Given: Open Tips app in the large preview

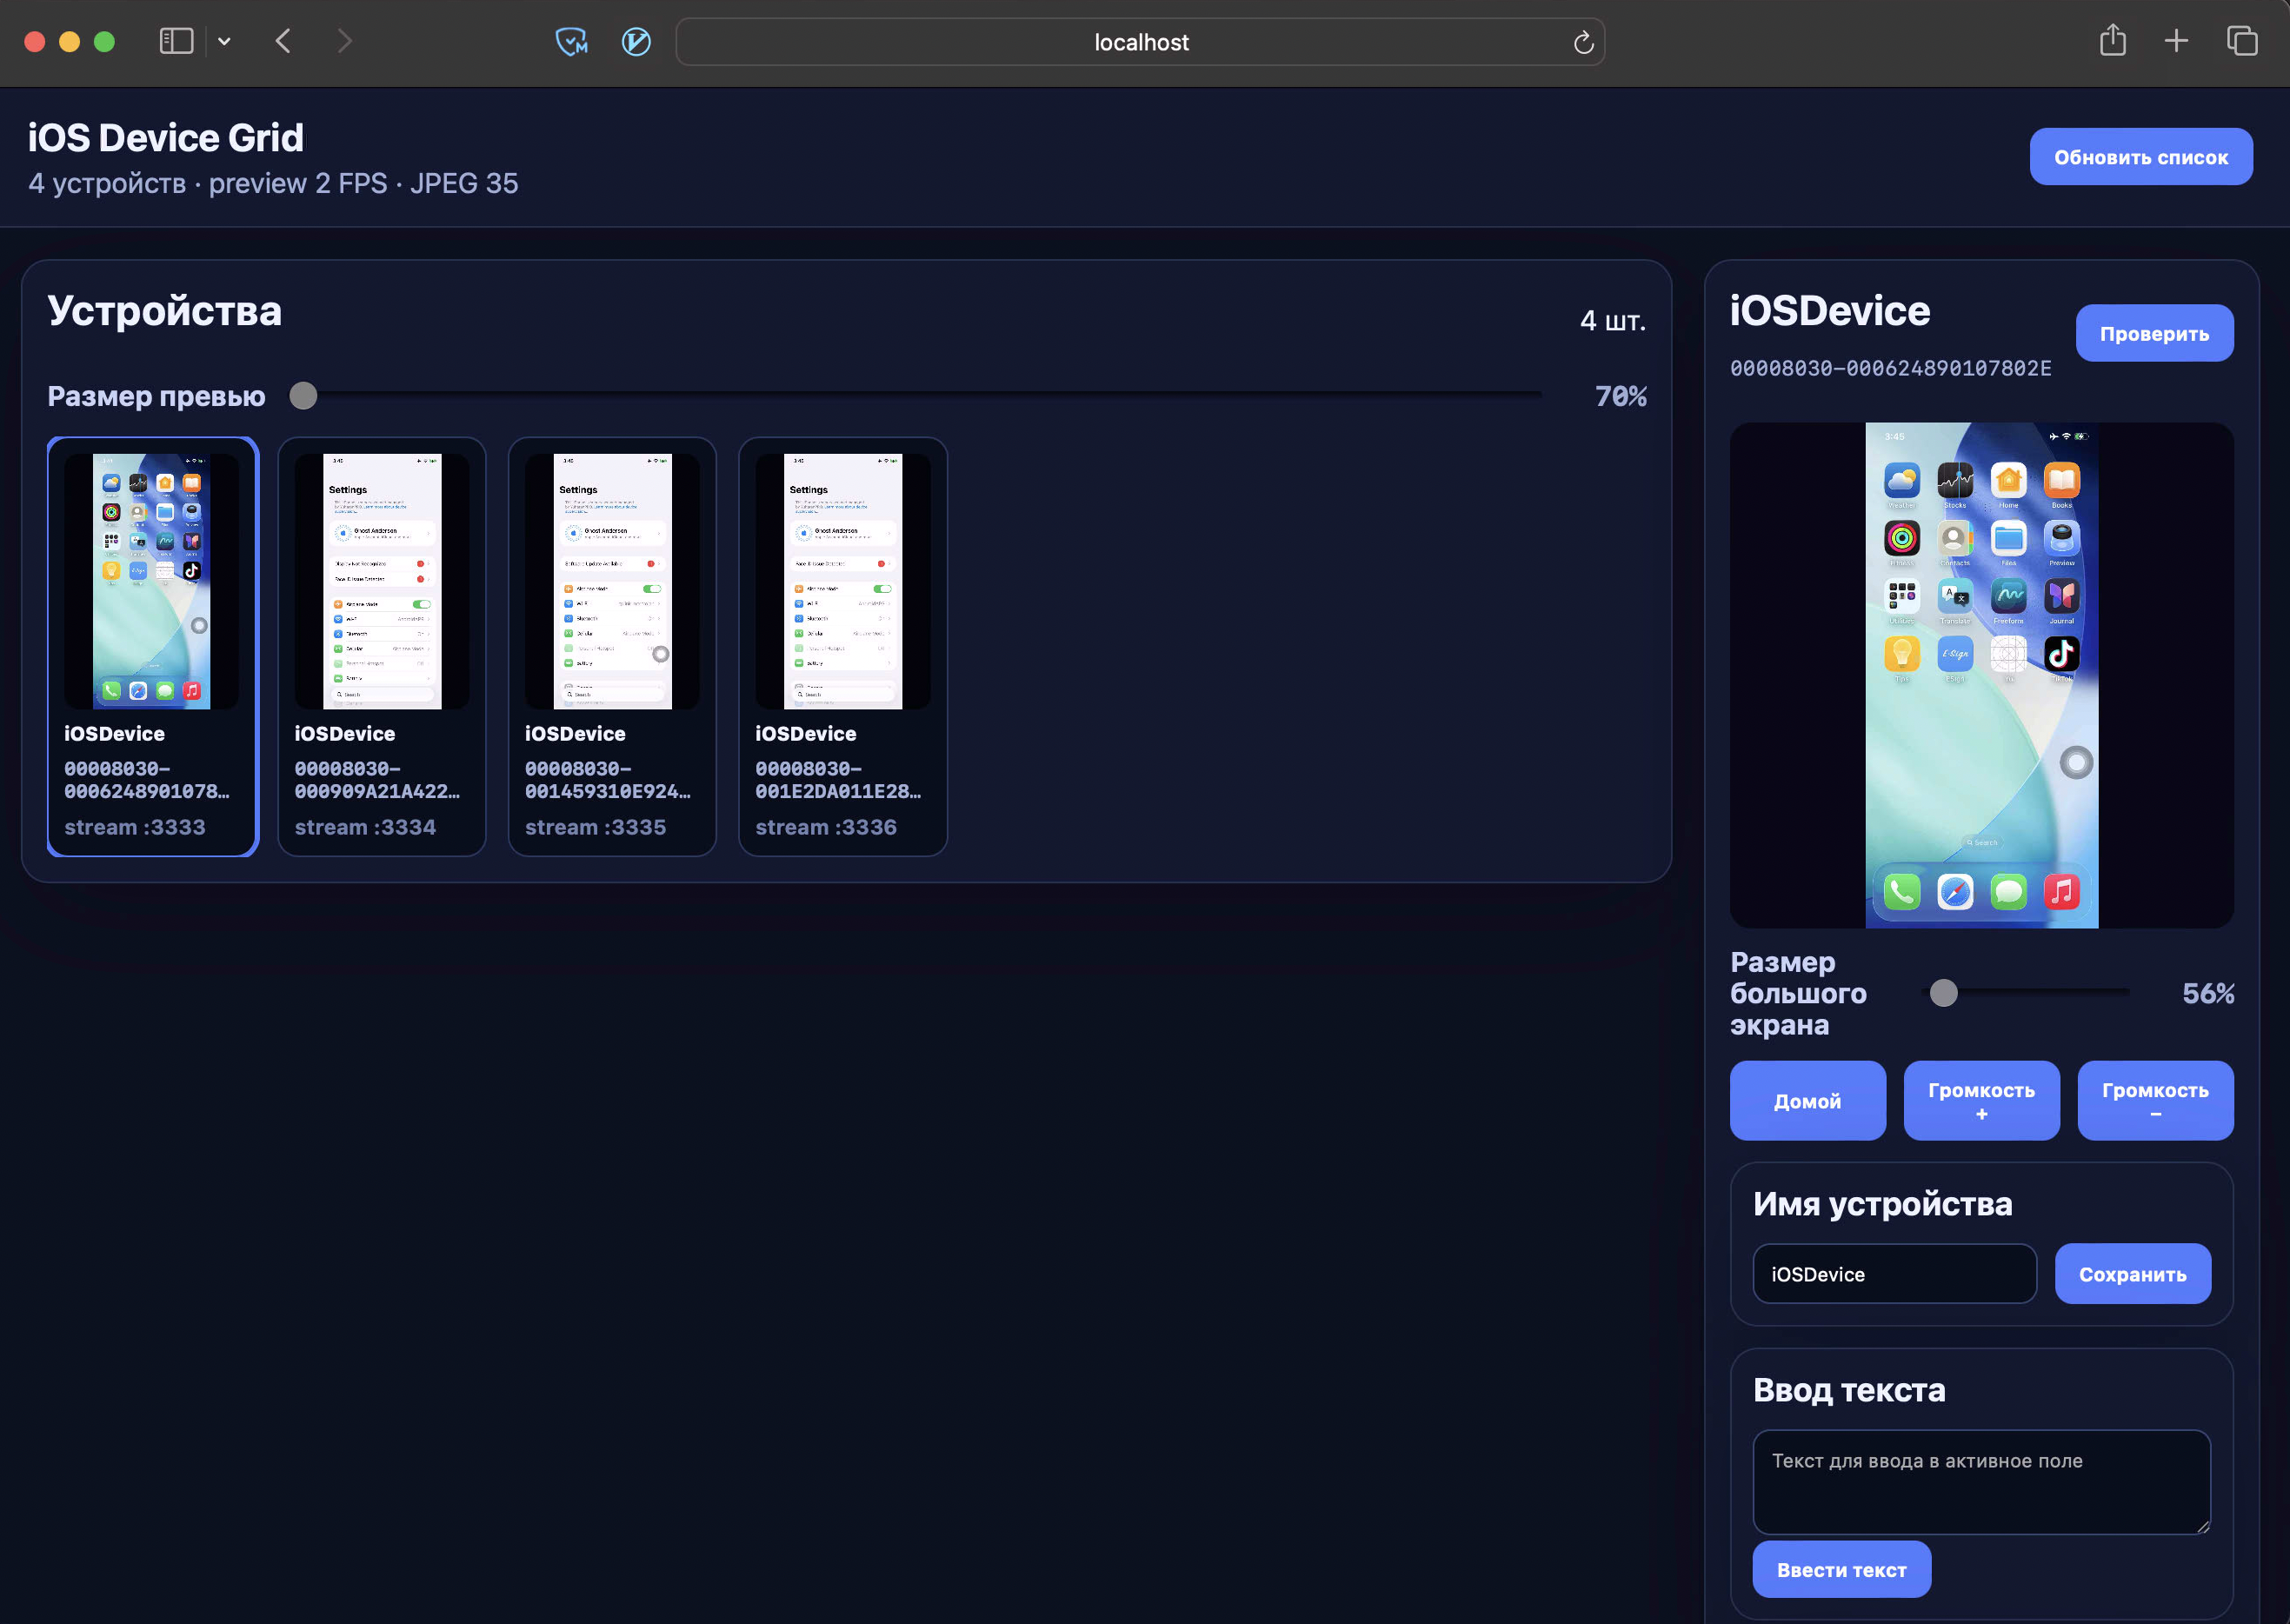Looking at the screenshot, I should [1901, 654].
